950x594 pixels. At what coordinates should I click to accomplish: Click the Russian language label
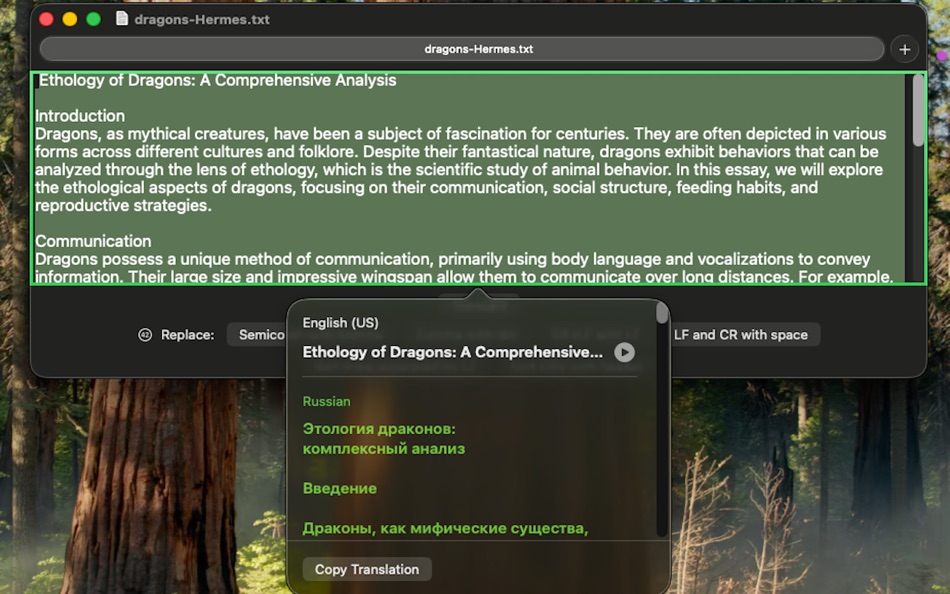tap(327, 401)
